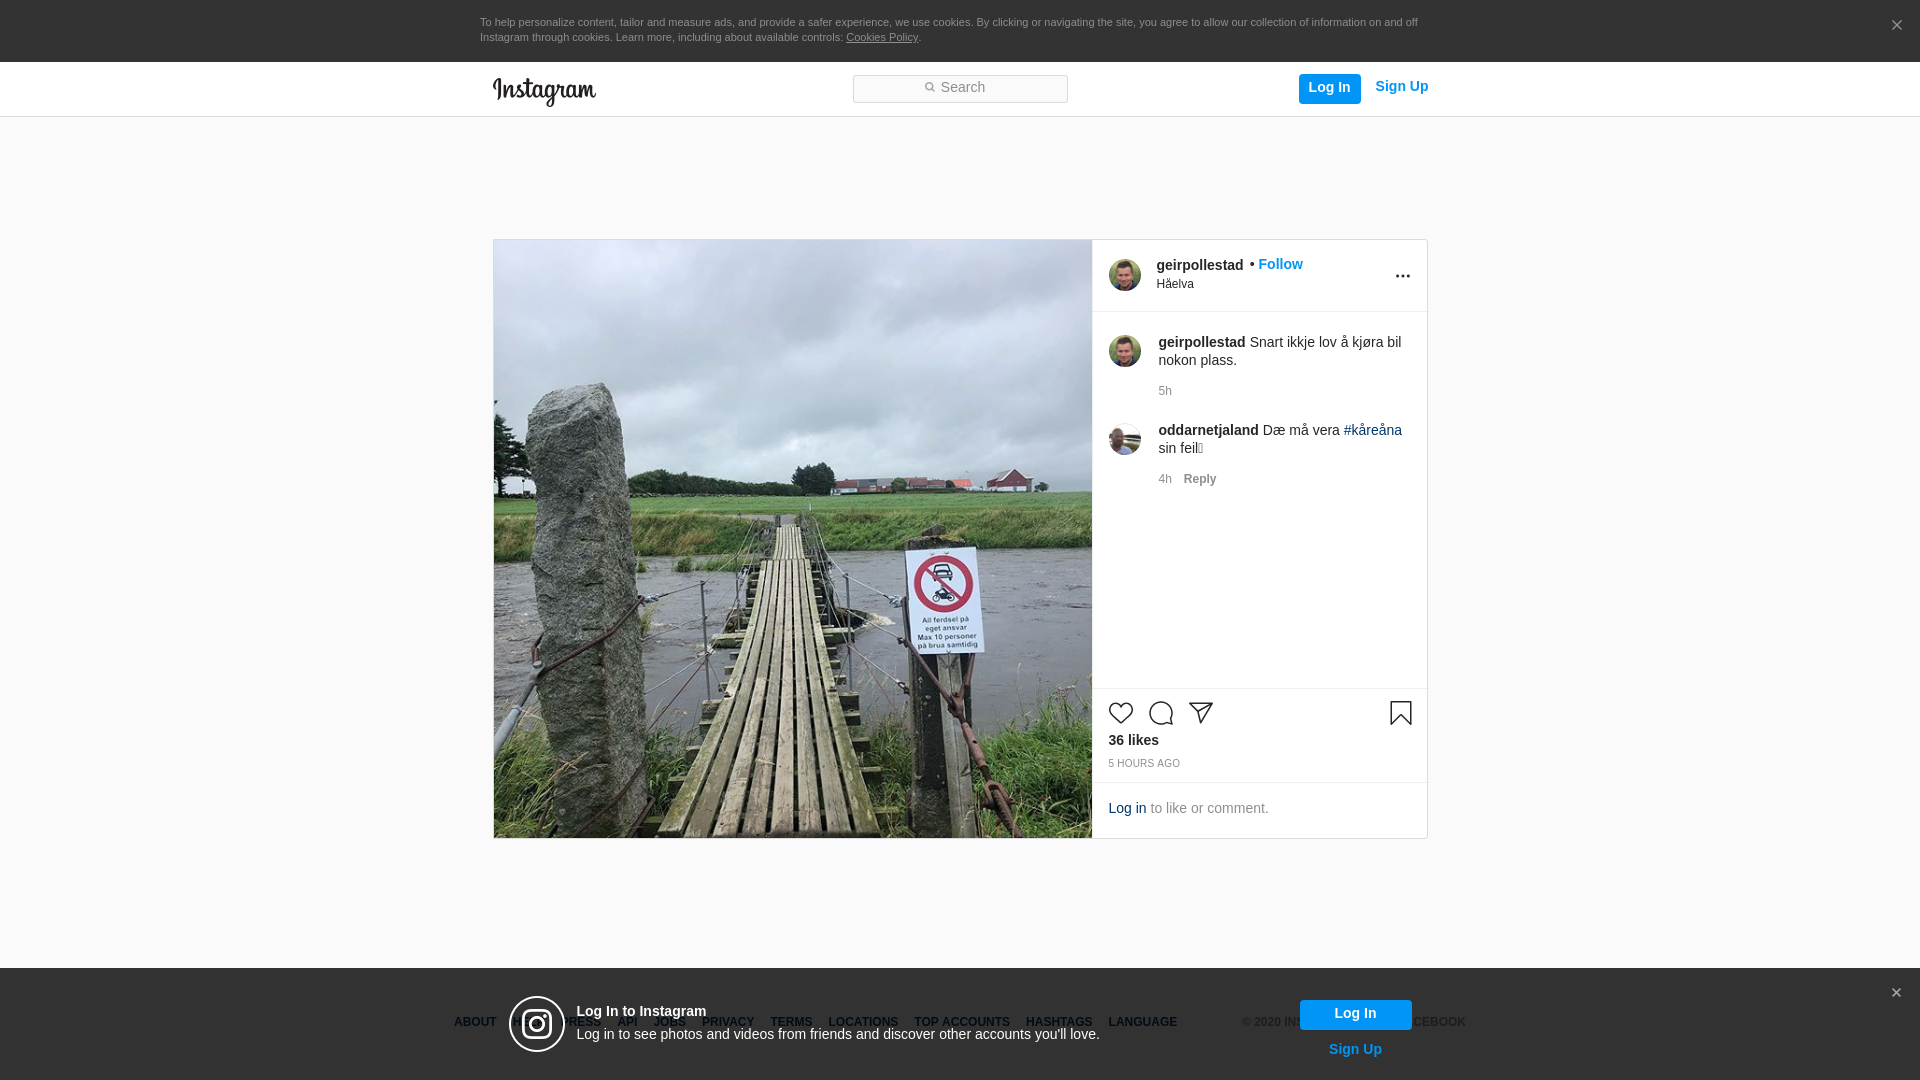Click the Search input field
Screen dimensions: 1920x1080
point(960,89)
